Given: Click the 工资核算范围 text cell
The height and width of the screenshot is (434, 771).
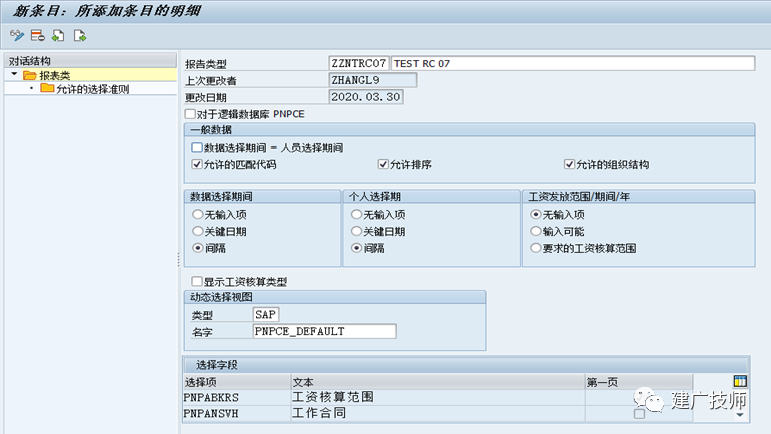Looking at the screenshot, I should click(438, 397).
